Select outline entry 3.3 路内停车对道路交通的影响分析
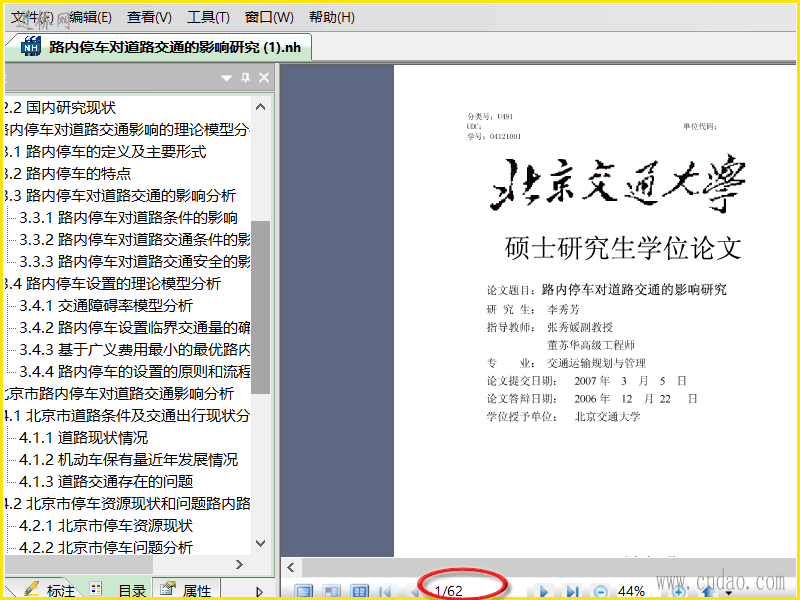The image size is (800, 600). coord(120,195)
